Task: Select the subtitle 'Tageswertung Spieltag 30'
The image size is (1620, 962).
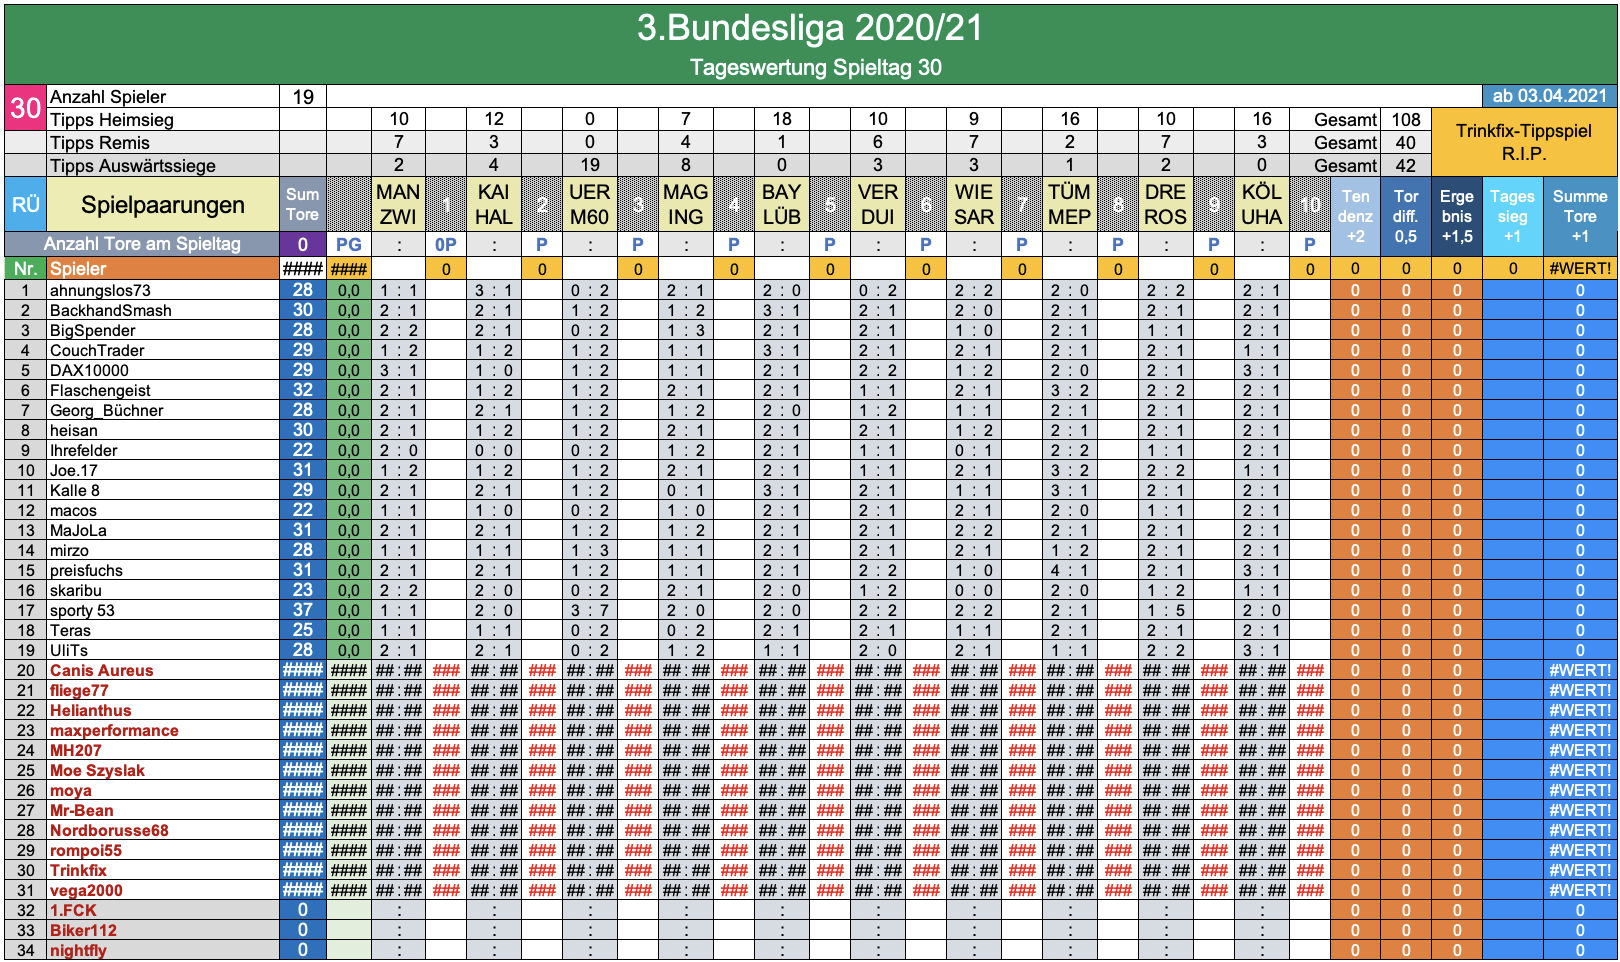Action: (x=815, y=67)
